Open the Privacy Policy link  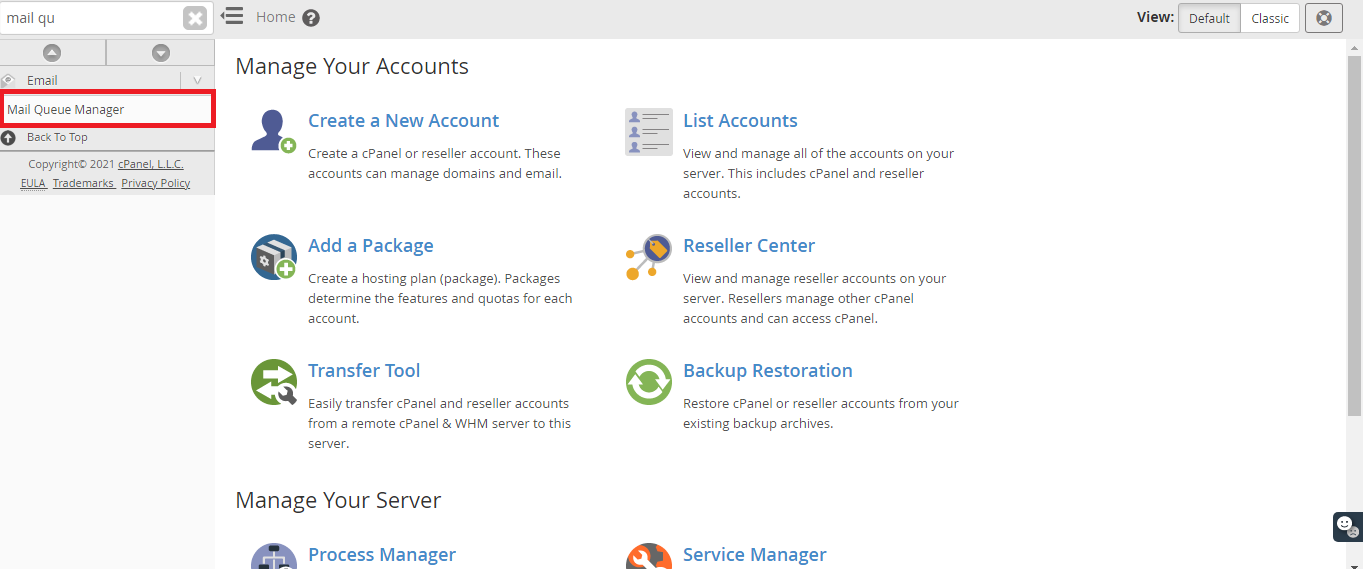[x=156, y=183]
